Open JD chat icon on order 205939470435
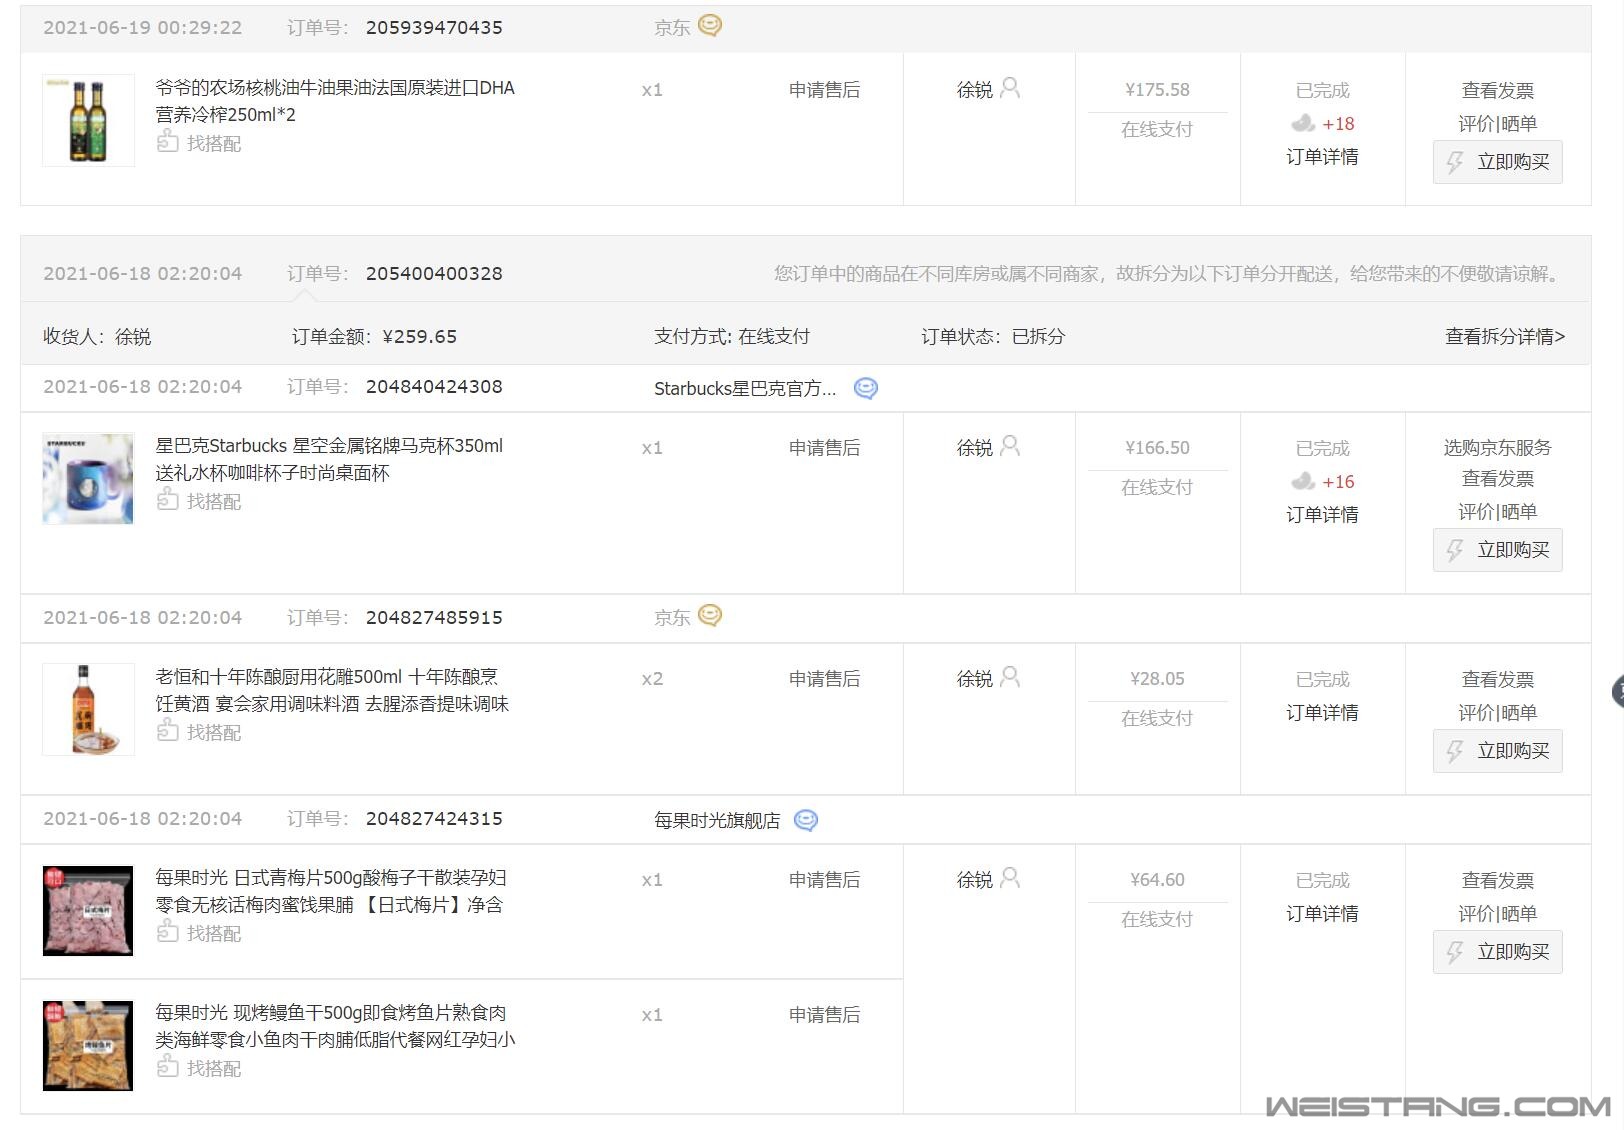This screenshot has height=1130, width=1624. coord(710,26)
